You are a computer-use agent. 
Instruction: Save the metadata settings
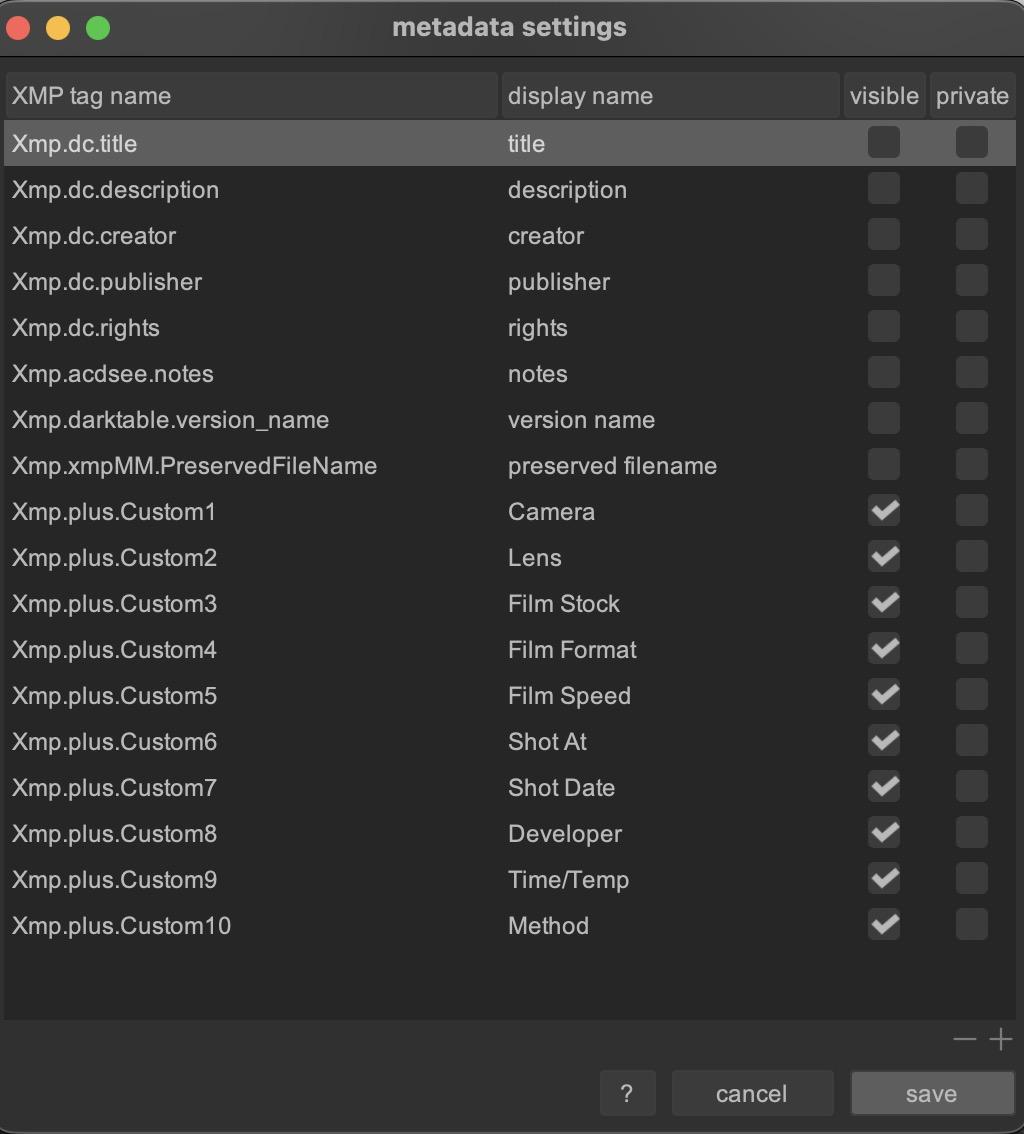tap(931, 1093)
